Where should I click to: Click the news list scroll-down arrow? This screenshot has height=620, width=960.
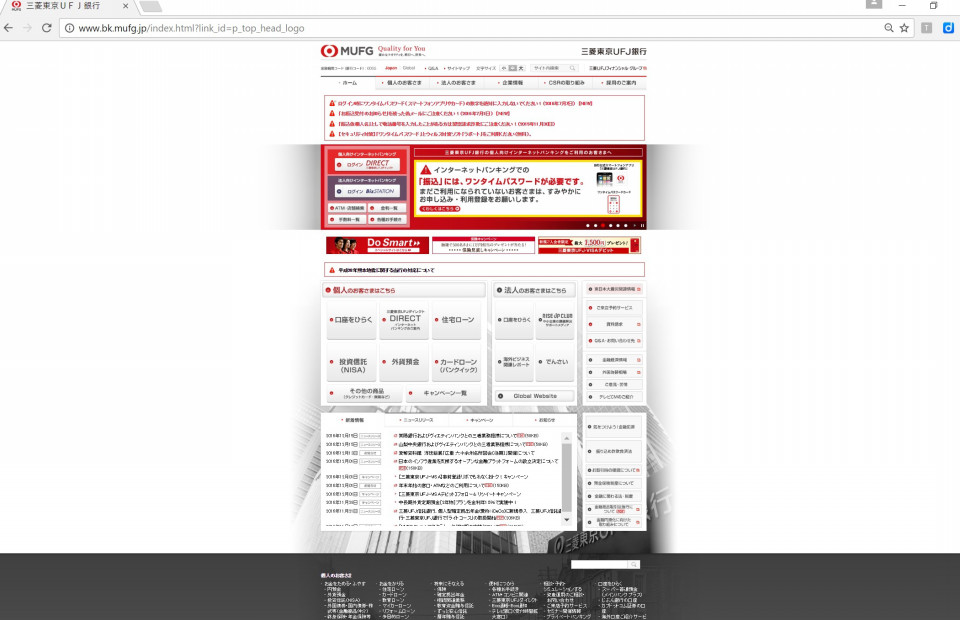pyautogui.click(x=566, y=520)
